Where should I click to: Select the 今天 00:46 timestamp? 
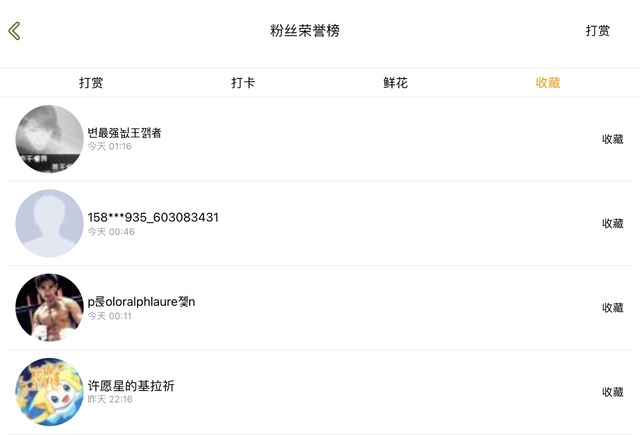(x=111, y=232)
